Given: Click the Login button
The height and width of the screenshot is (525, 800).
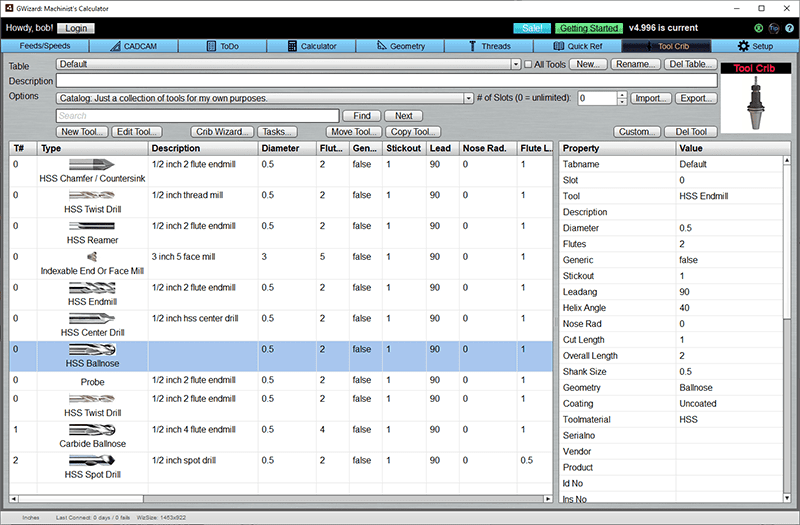Looking at the screenshot, I should point(76,29).
